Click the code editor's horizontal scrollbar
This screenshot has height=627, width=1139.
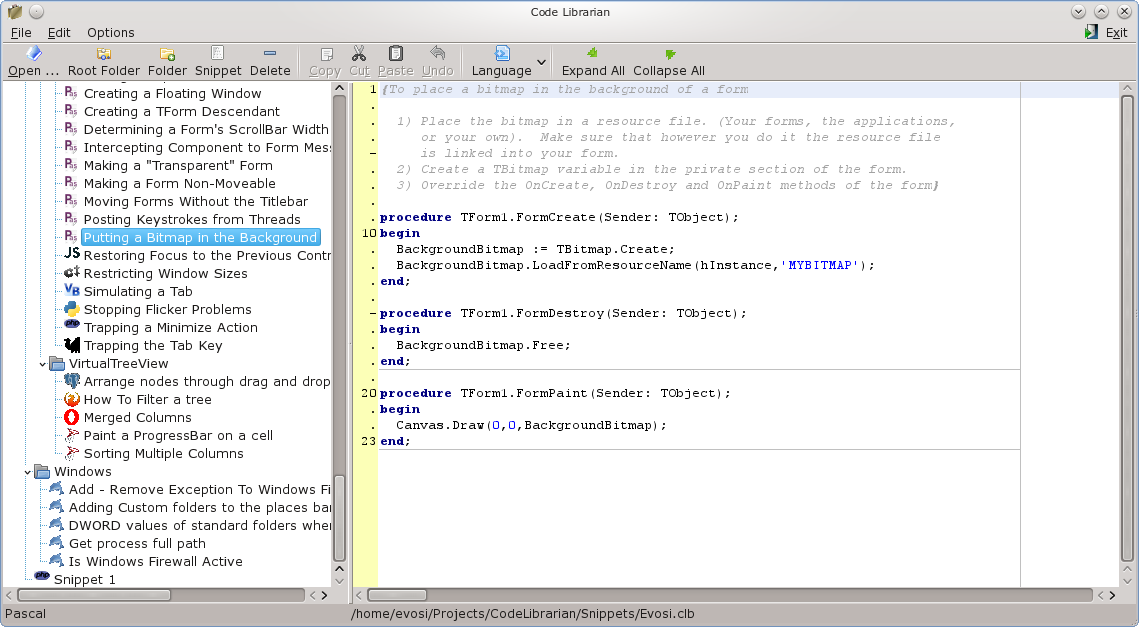coord(728,595)
